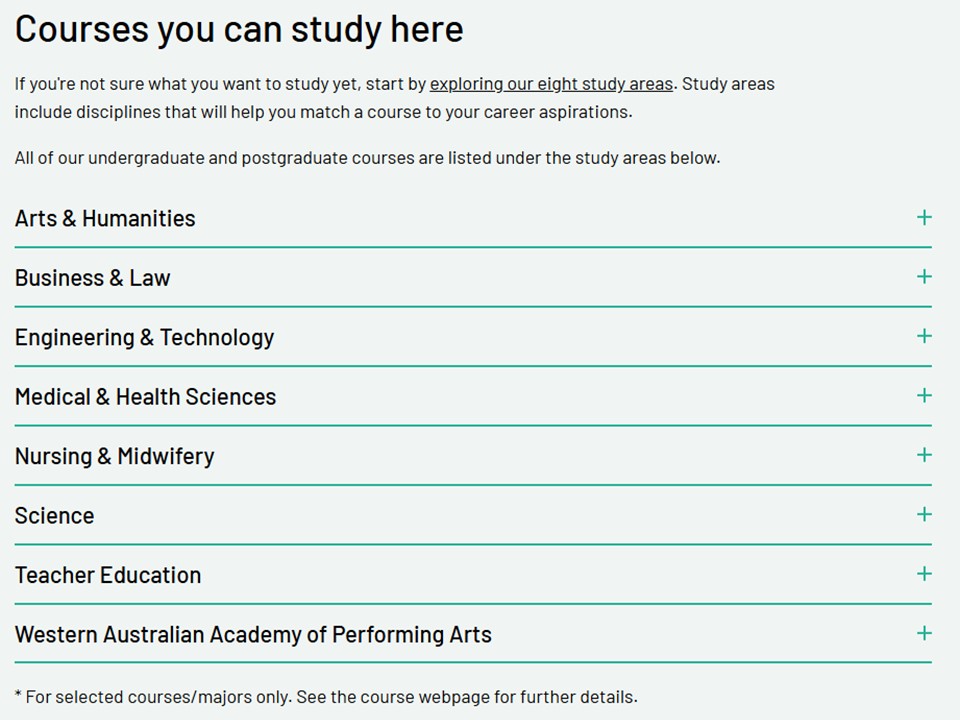Open the 'exploring our eight study areas' link
The width and height of the screenshot is (960, 720).
point(551,84)
